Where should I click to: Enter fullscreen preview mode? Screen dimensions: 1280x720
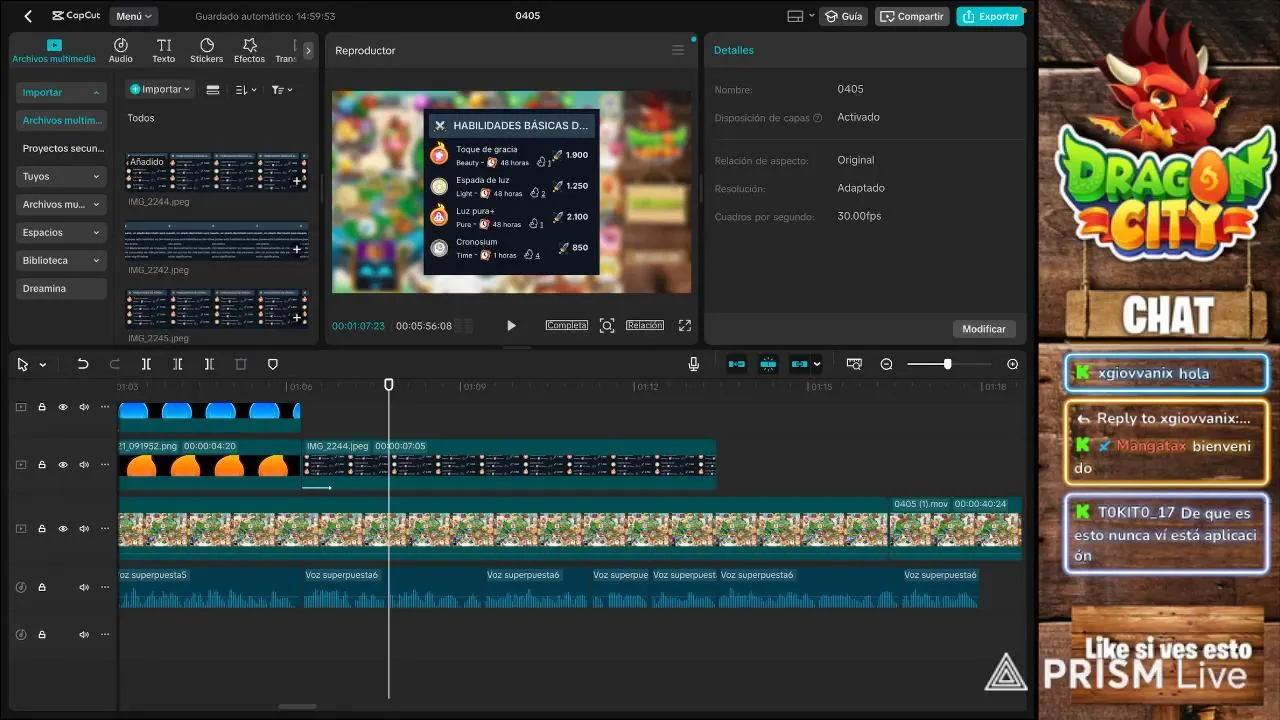(685, 325)
